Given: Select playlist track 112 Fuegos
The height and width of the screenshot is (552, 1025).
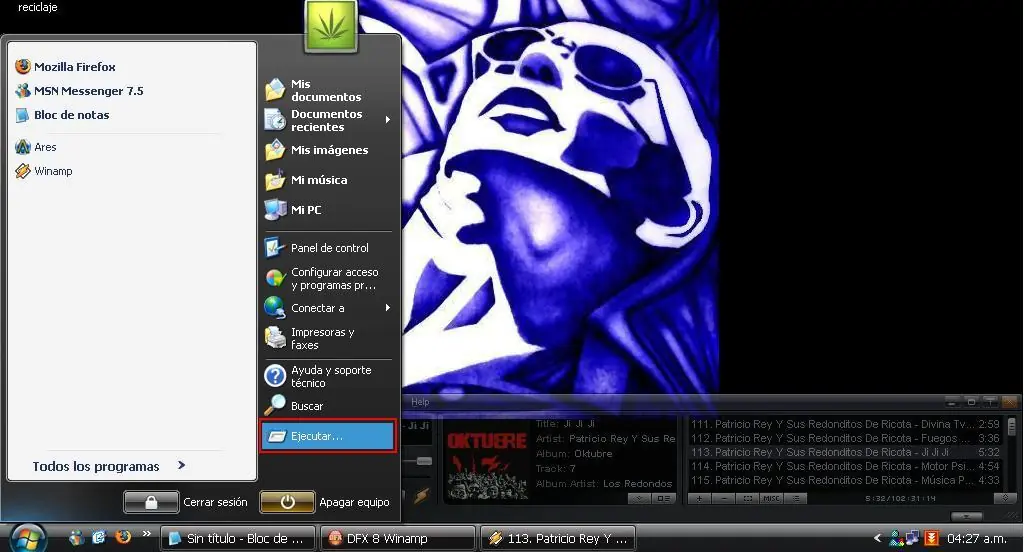Looking at the screenshot, I should pos(845,438).
